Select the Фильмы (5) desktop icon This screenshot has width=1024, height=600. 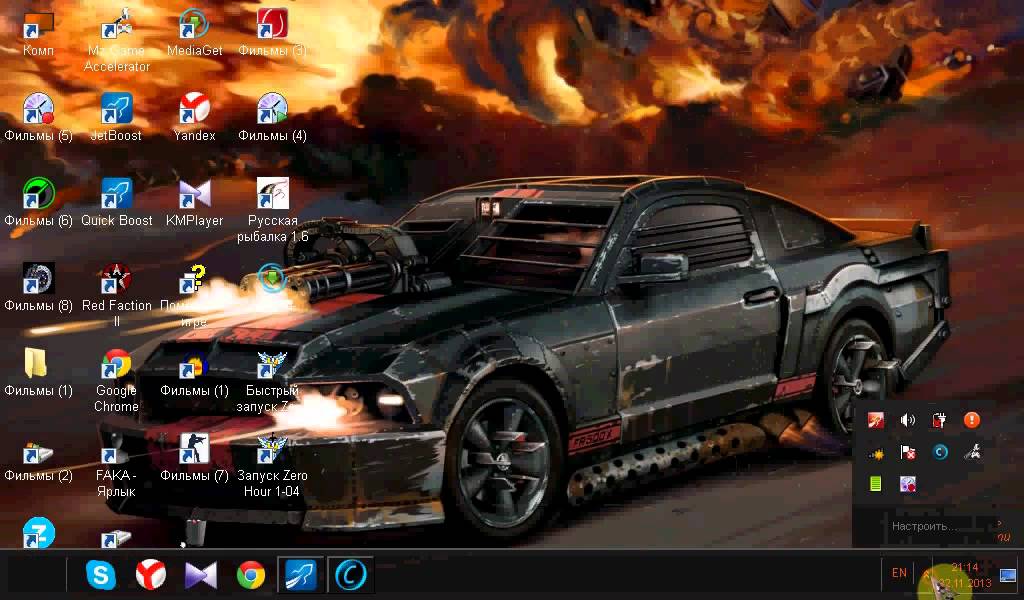(x=38, y=118)
